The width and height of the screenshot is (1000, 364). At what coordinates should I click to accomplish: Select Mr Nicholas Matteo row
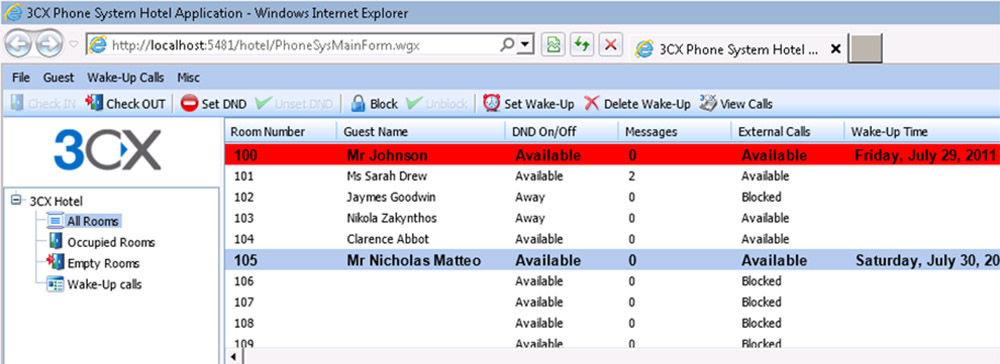point(612,261)
